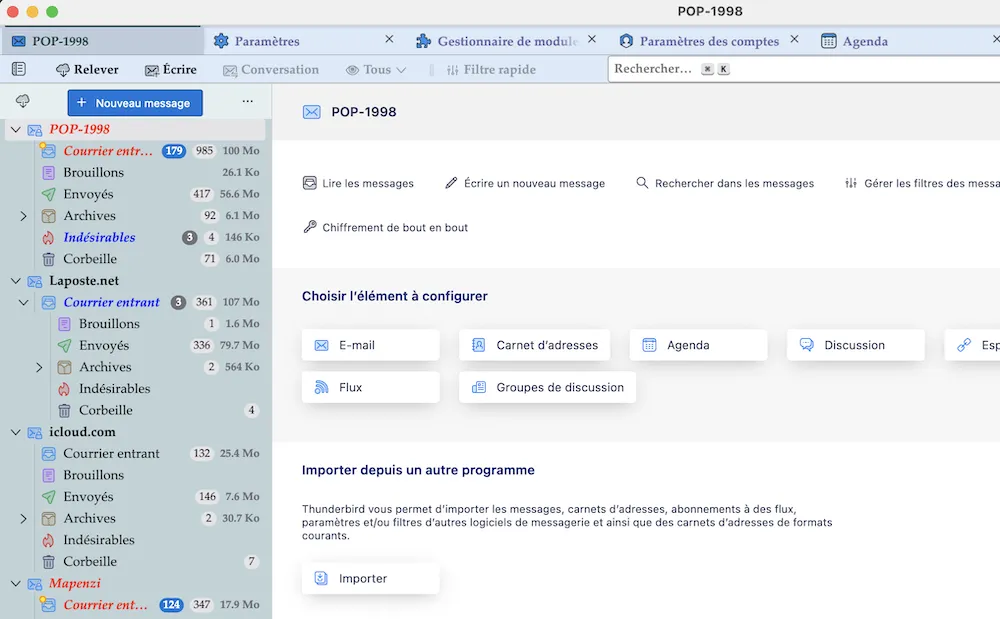The width and height of the screenshot is (1000, 619).
Task: Click the E-mail setup button
Action: click(x=371, y=345)
